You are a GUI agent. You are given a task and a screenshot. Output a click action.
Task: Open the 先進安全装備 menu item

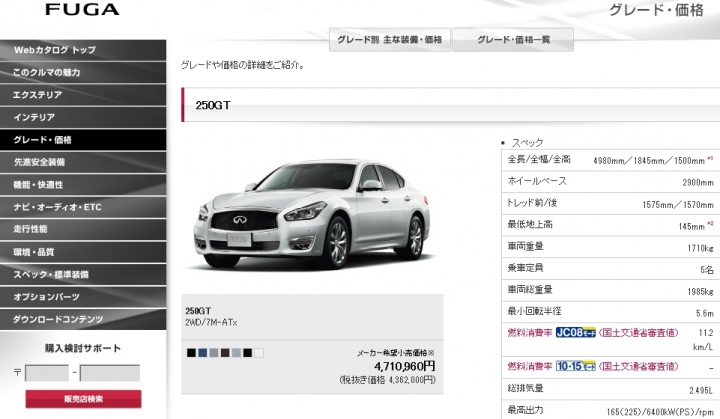[83, 163]
